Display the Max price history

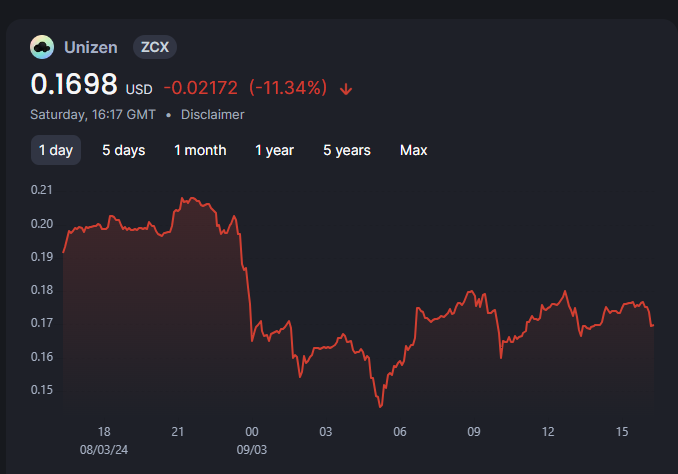(413, 150)
